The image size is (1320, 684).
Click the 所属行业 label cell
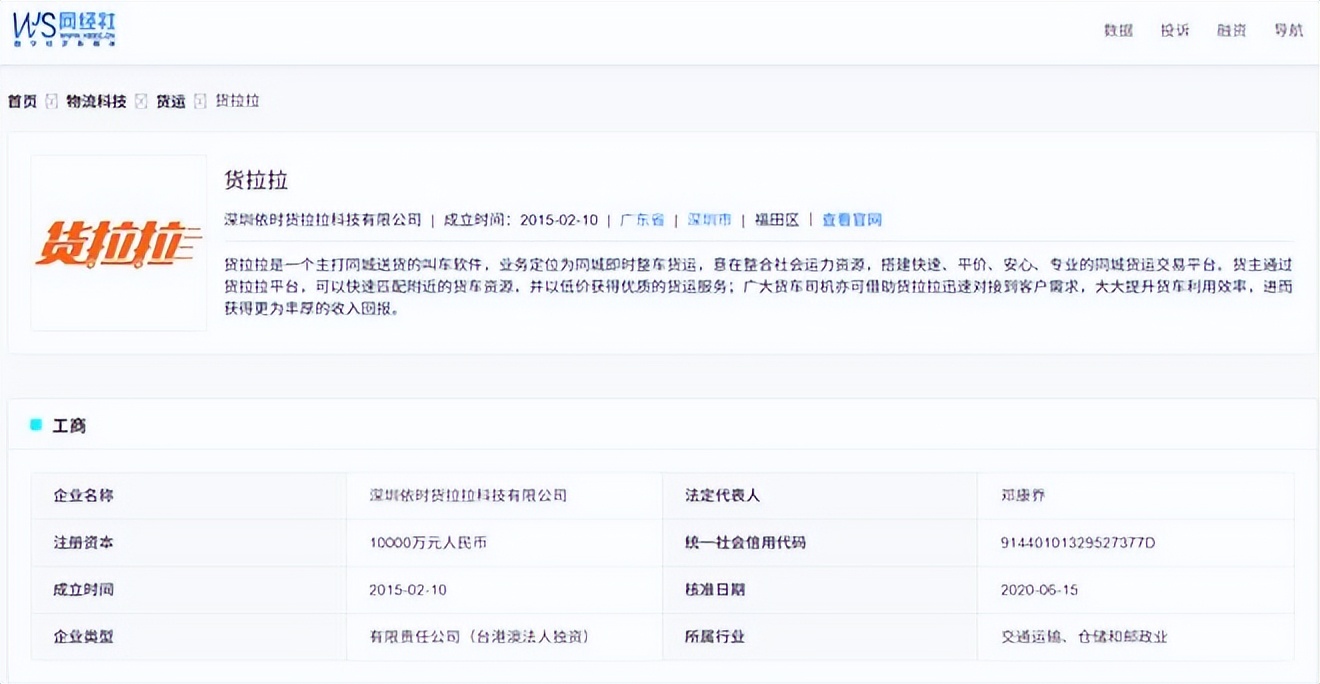click(x=820, y=637)
